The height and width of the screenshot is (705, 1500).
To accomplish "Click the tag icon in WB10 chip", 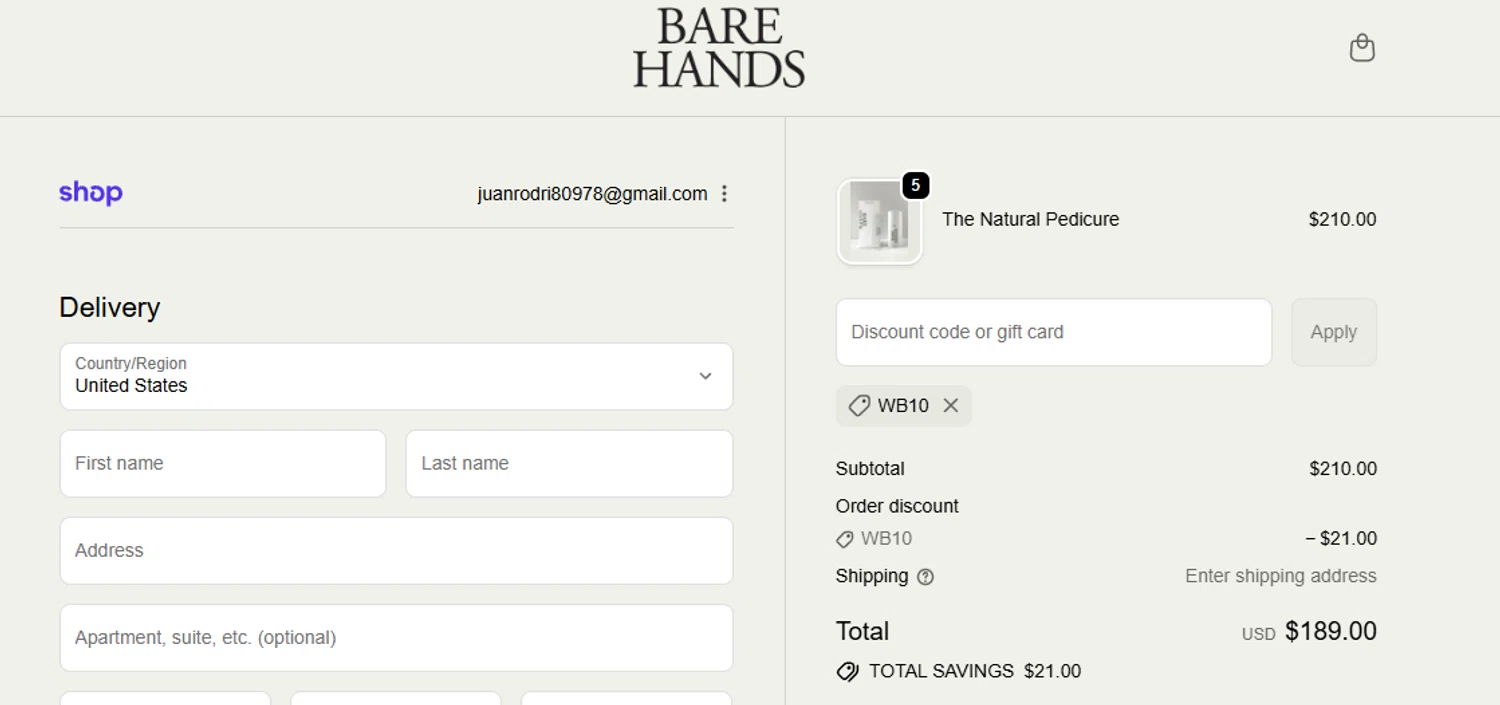I will click(859, 406).
